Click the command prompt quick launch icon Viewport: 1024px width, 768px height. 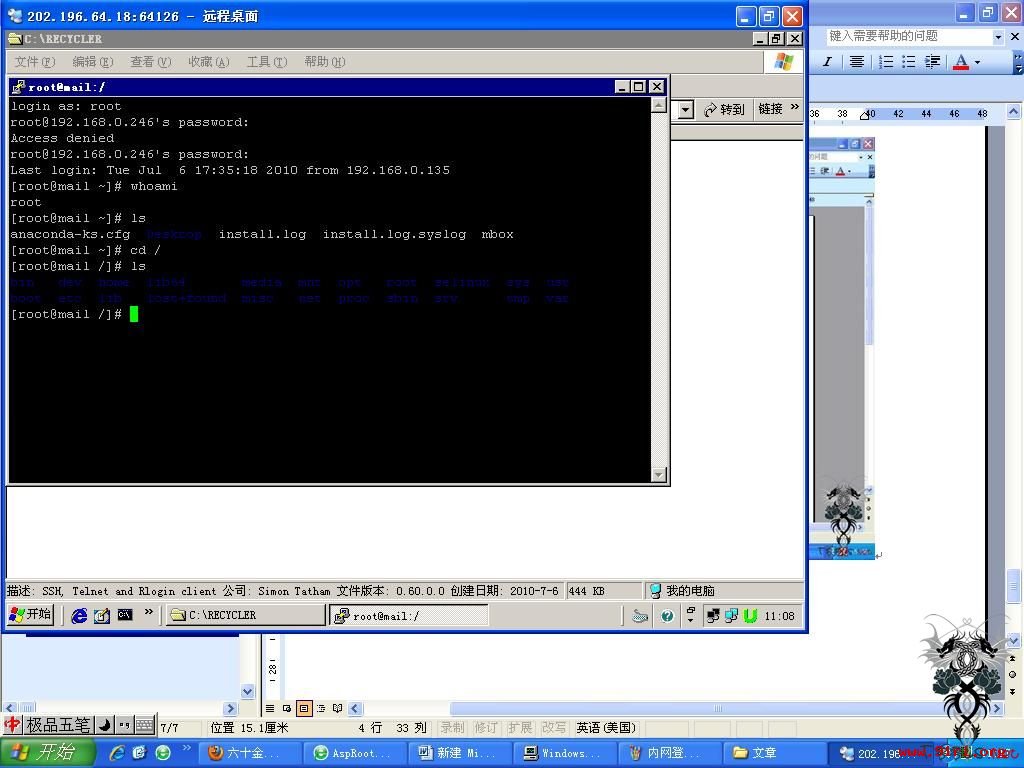tap(124, 615)
